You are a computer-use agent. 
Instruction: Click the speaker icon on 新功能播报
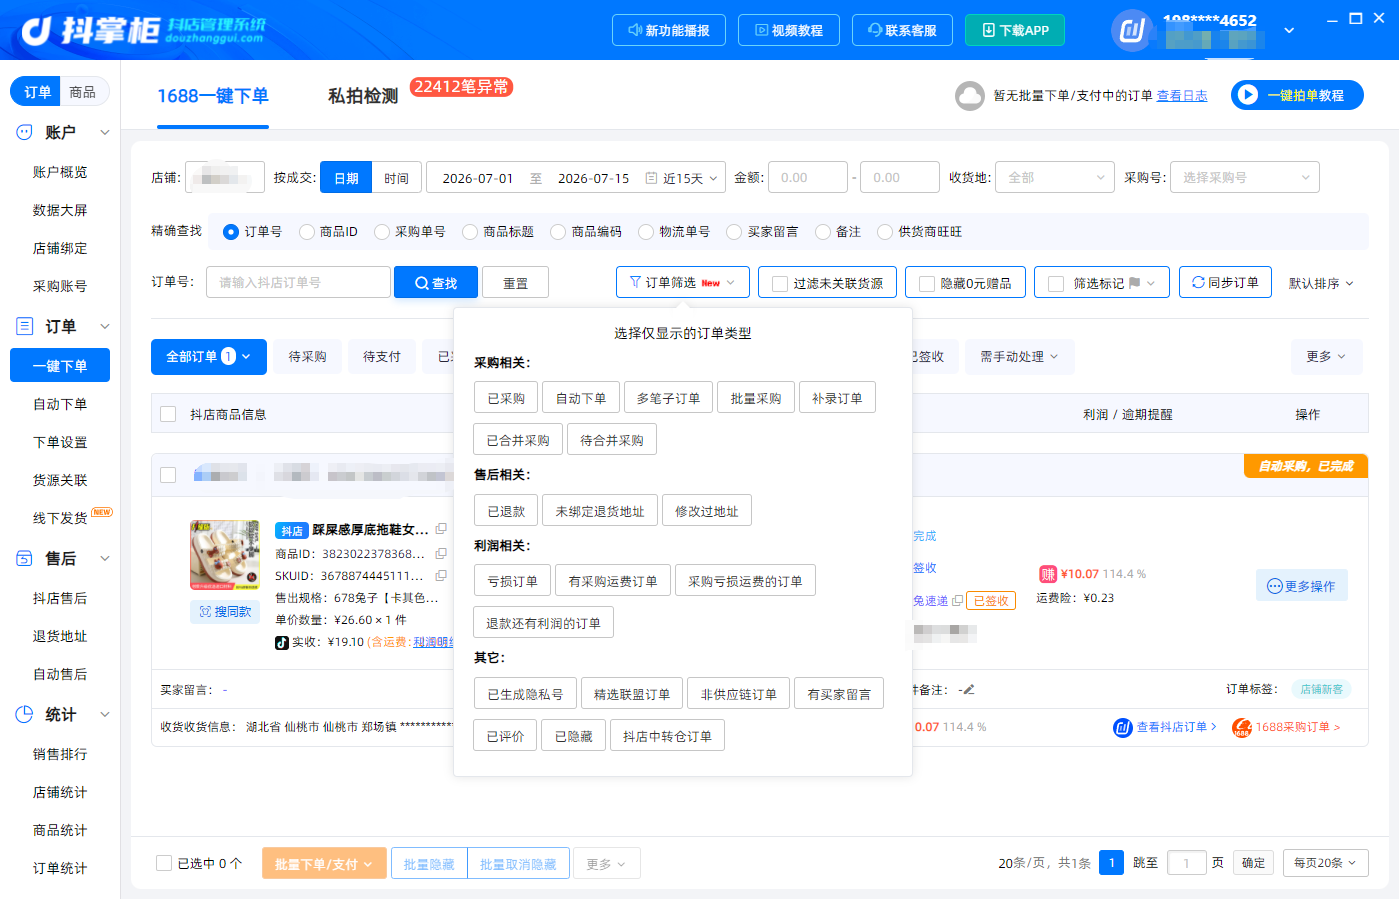coord(634,30)
